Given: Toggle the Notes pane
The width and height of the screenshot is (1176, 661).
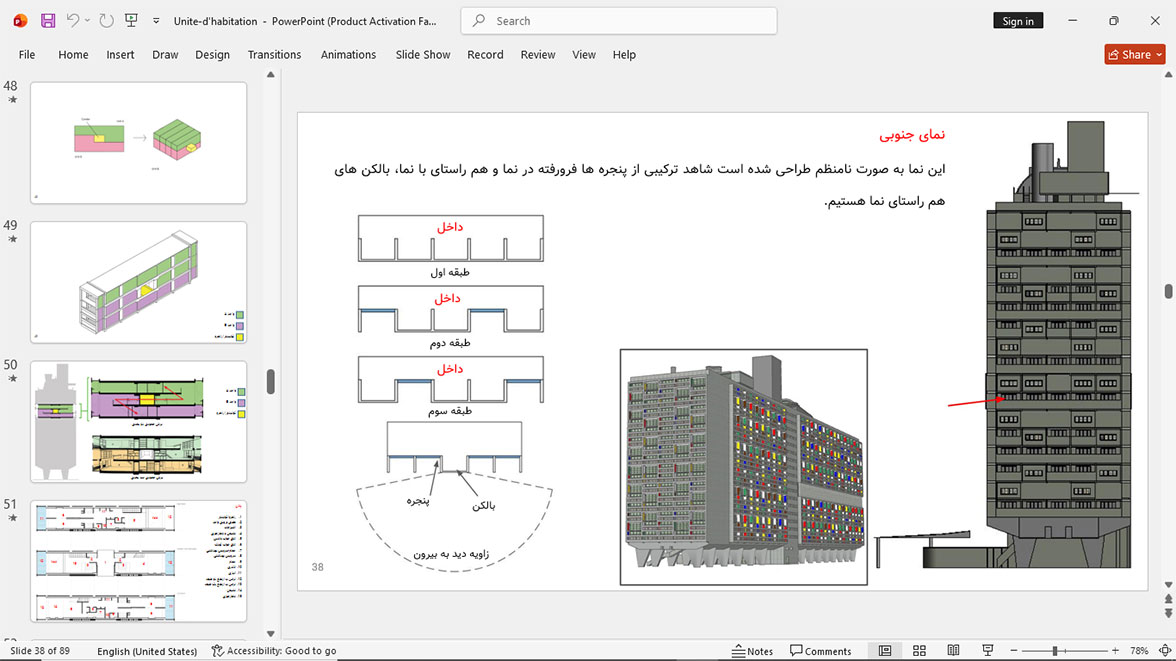Looking at the screenshot, I should (752, 650).
